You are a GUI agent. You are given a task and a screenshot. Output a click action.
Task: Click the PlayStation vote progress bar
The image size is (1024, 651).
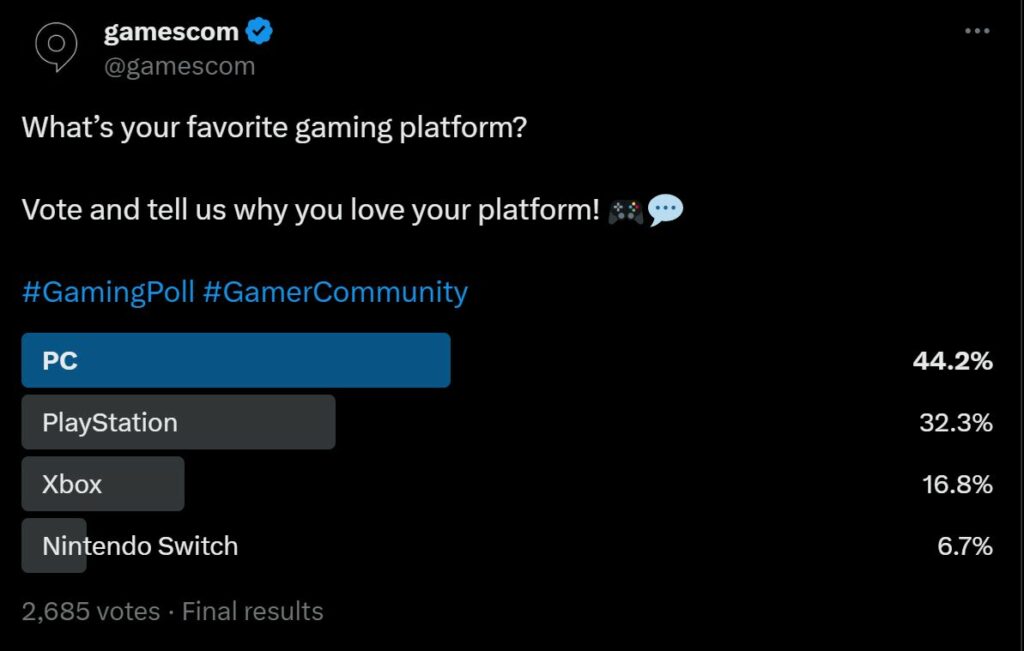(178, 422)
